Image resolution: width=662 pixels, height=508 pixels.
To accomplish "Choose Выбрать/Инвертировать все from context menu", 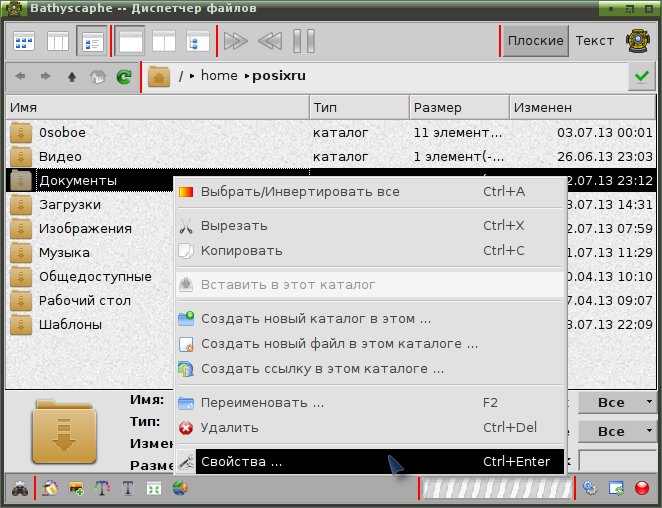I will [370, 192].
